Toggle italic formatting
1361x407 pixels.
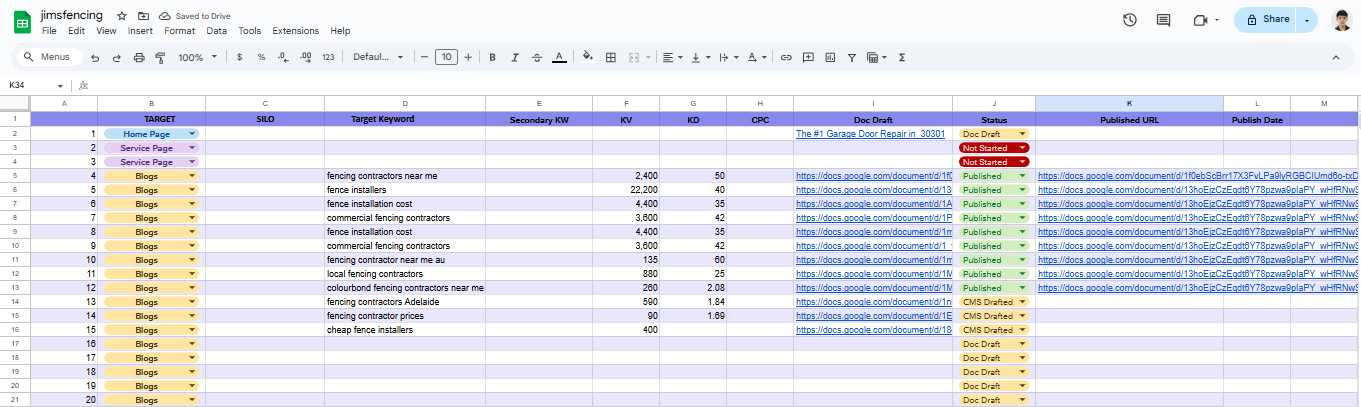point(514,58)
